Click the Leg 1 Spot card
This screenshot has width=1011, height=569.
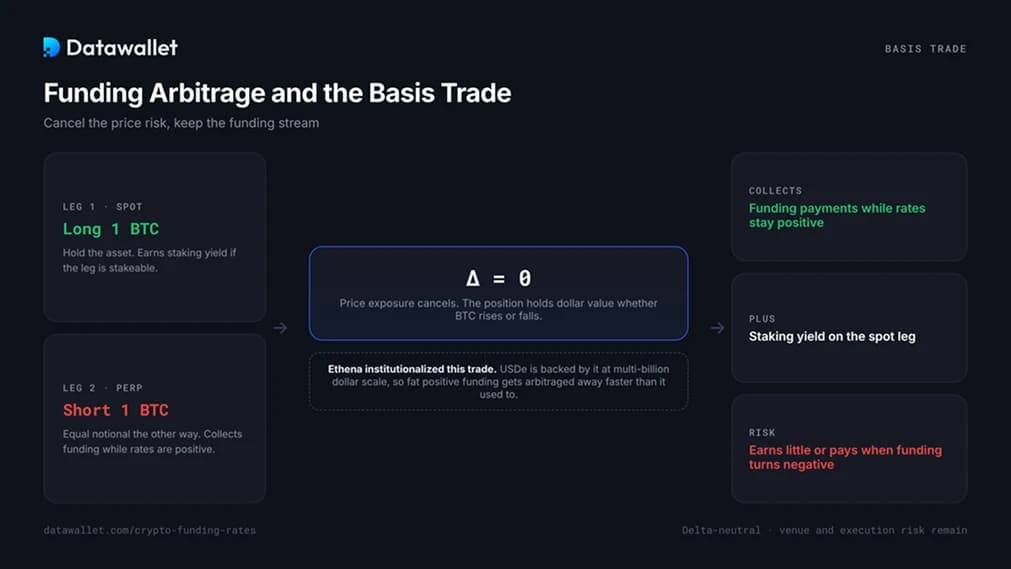click(x=155, y=237)
